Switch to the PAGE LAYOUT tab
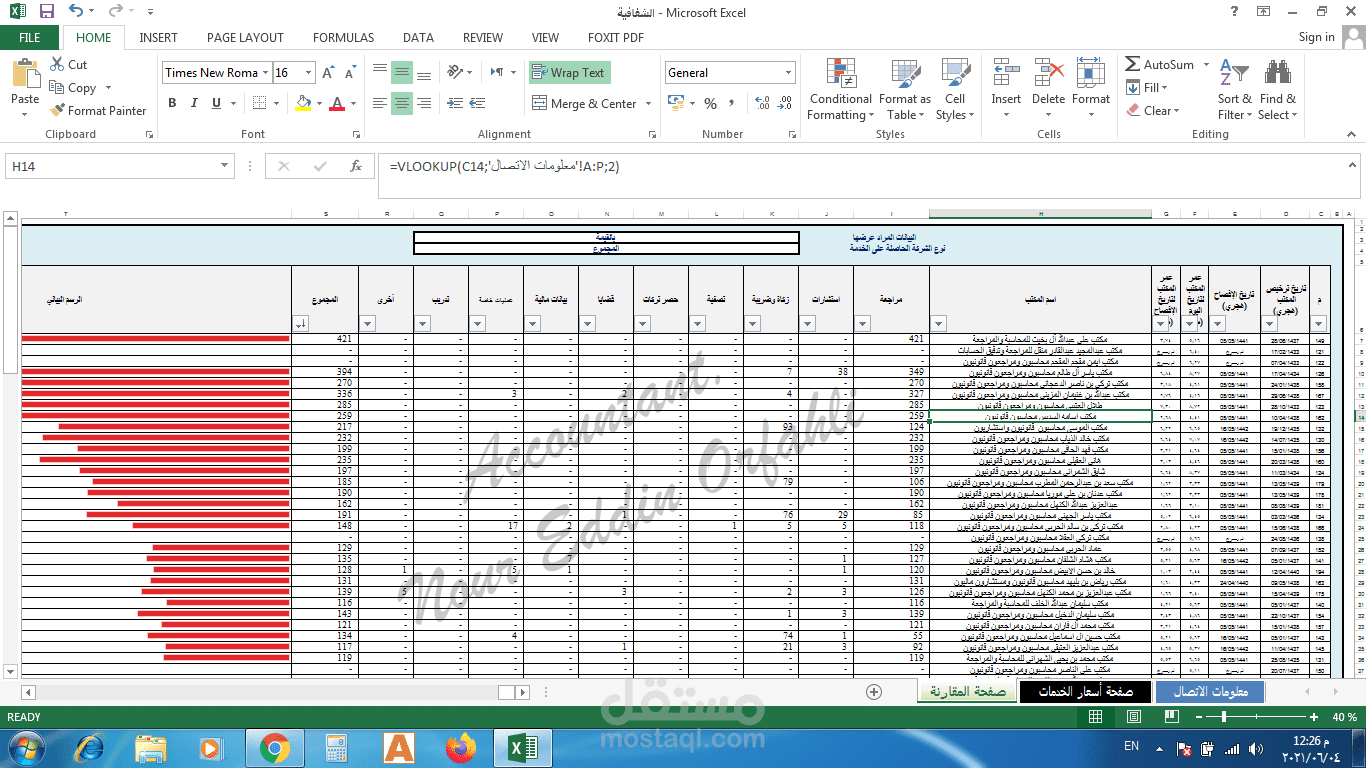 [x=245, y=38]
